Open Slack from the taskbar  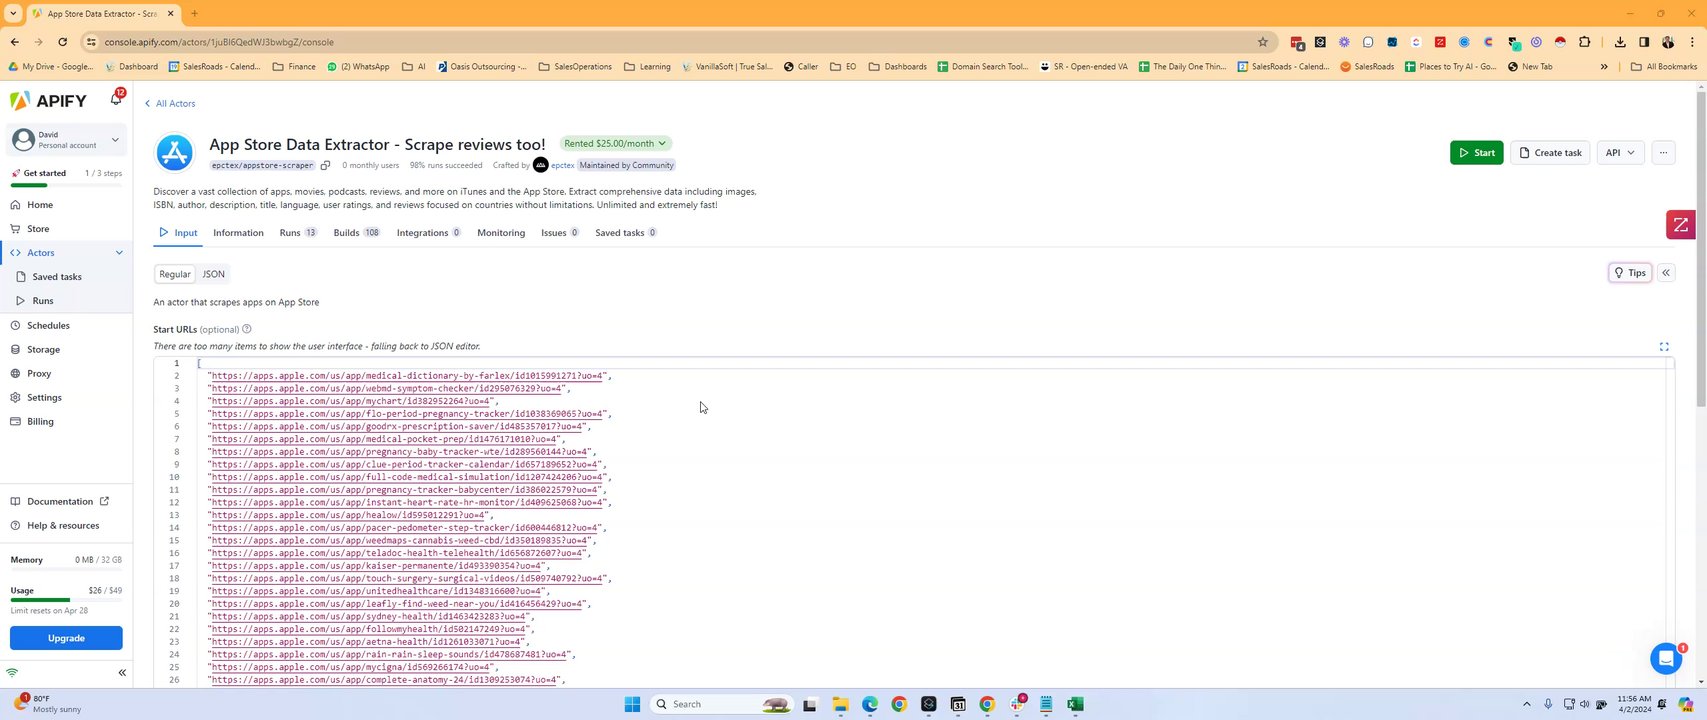coord(1017,704)
